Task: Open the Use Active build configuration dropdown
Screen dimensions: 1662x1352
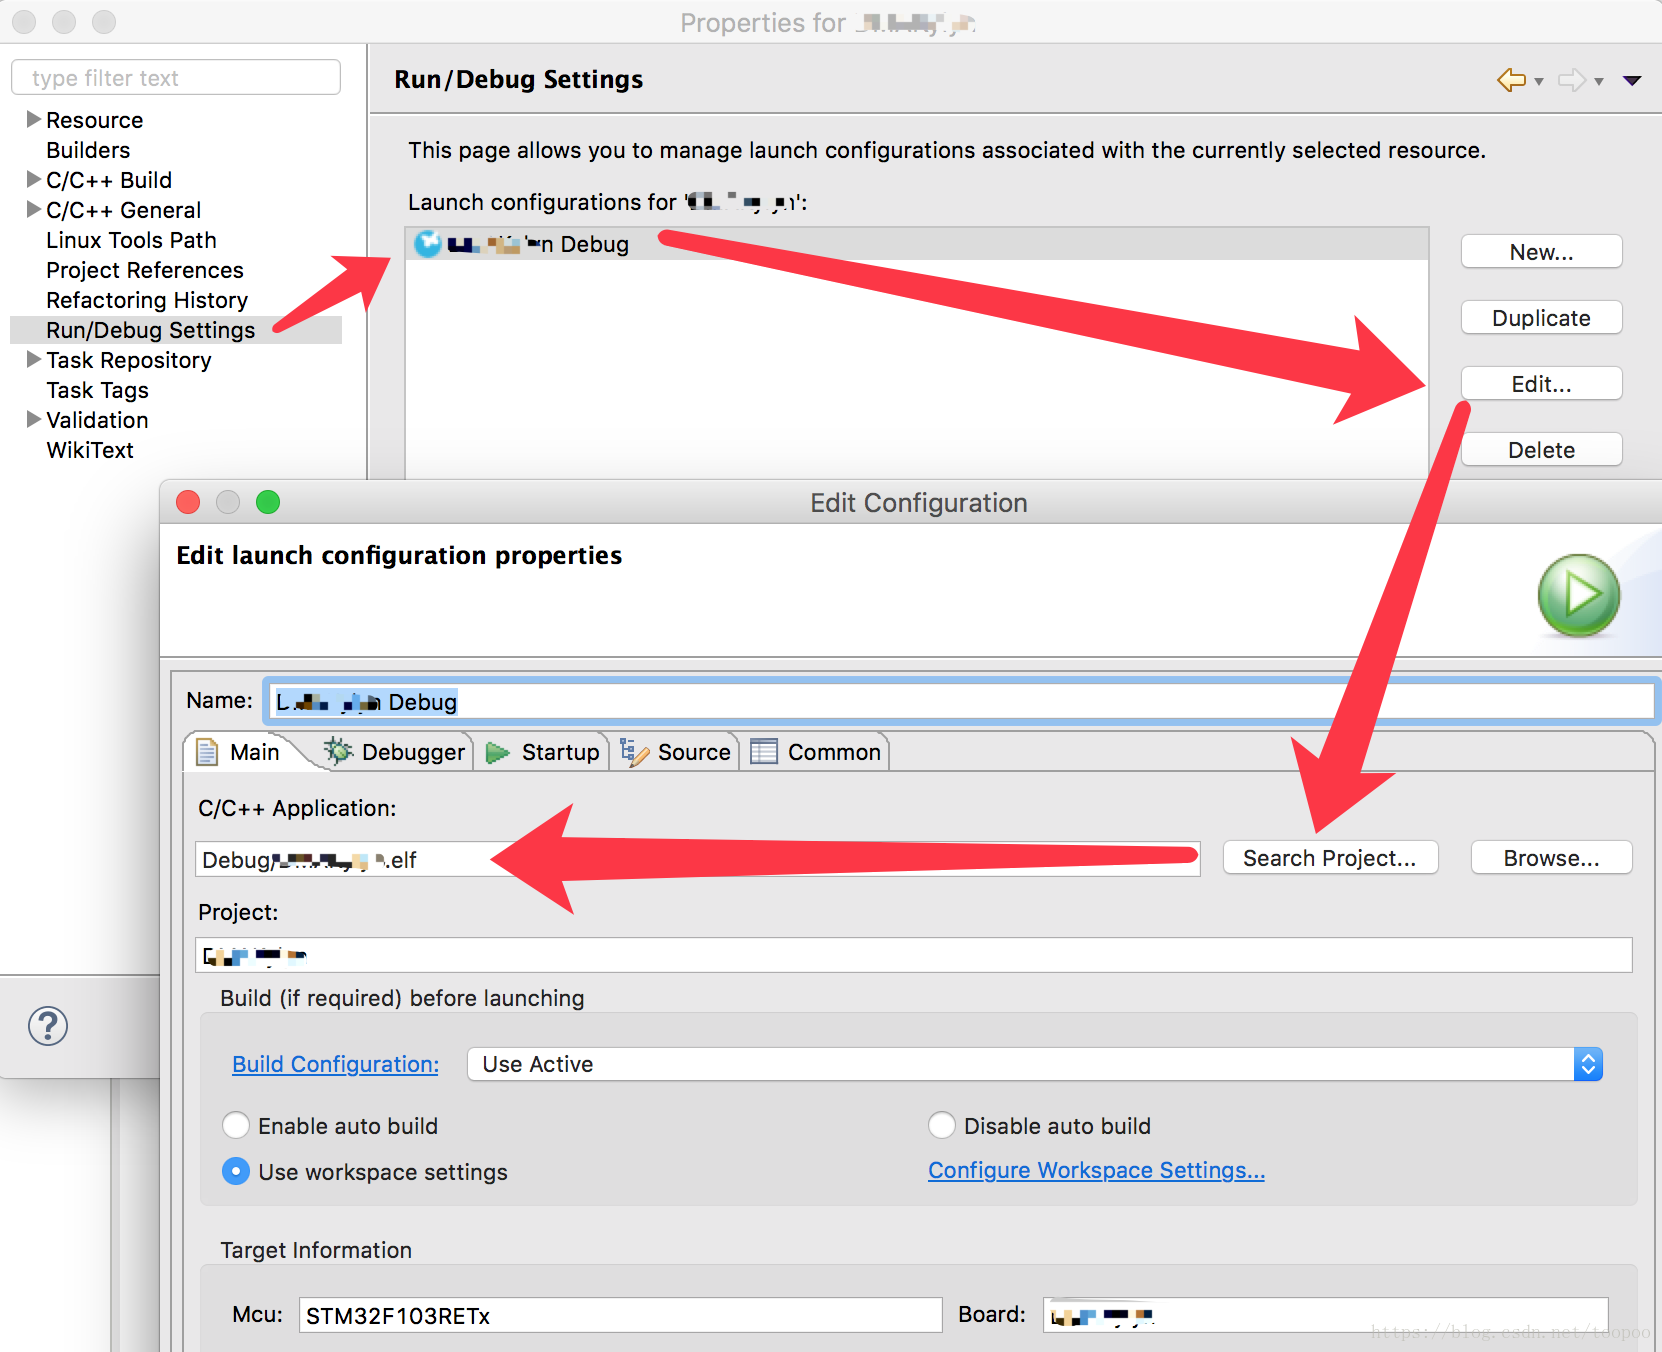Action: coord(1035,1064)
